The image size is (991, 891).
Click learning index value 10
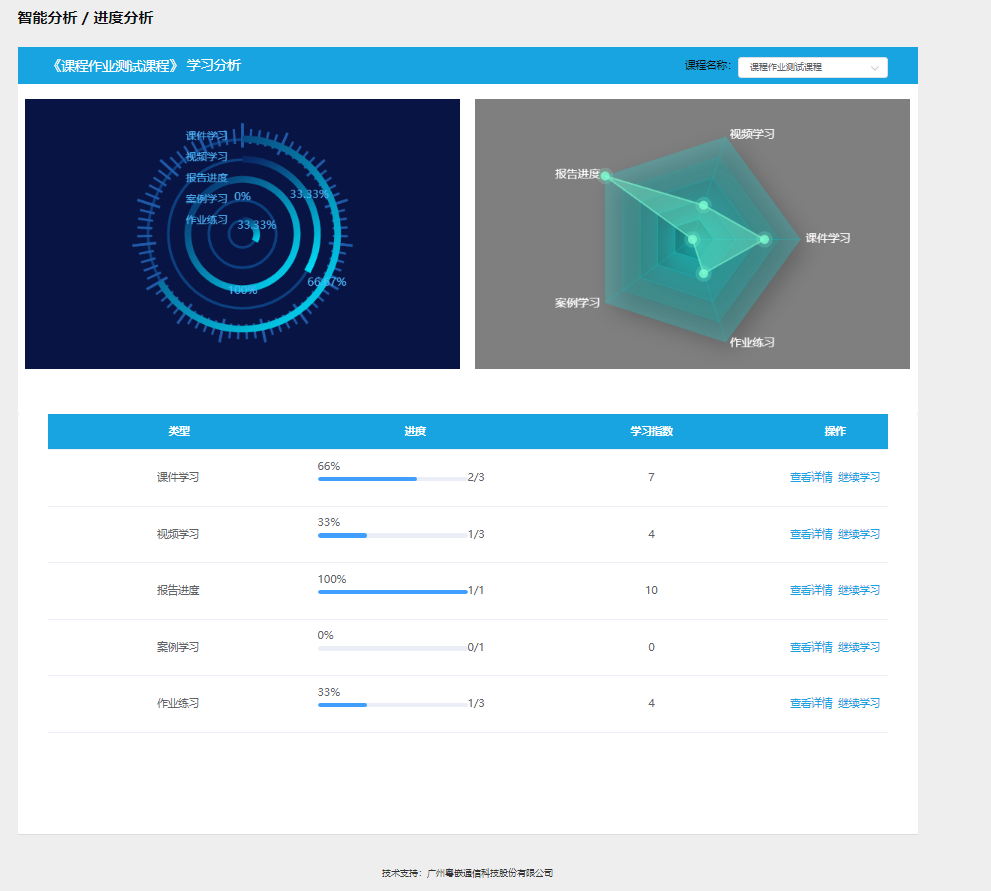tap(651, 590)
